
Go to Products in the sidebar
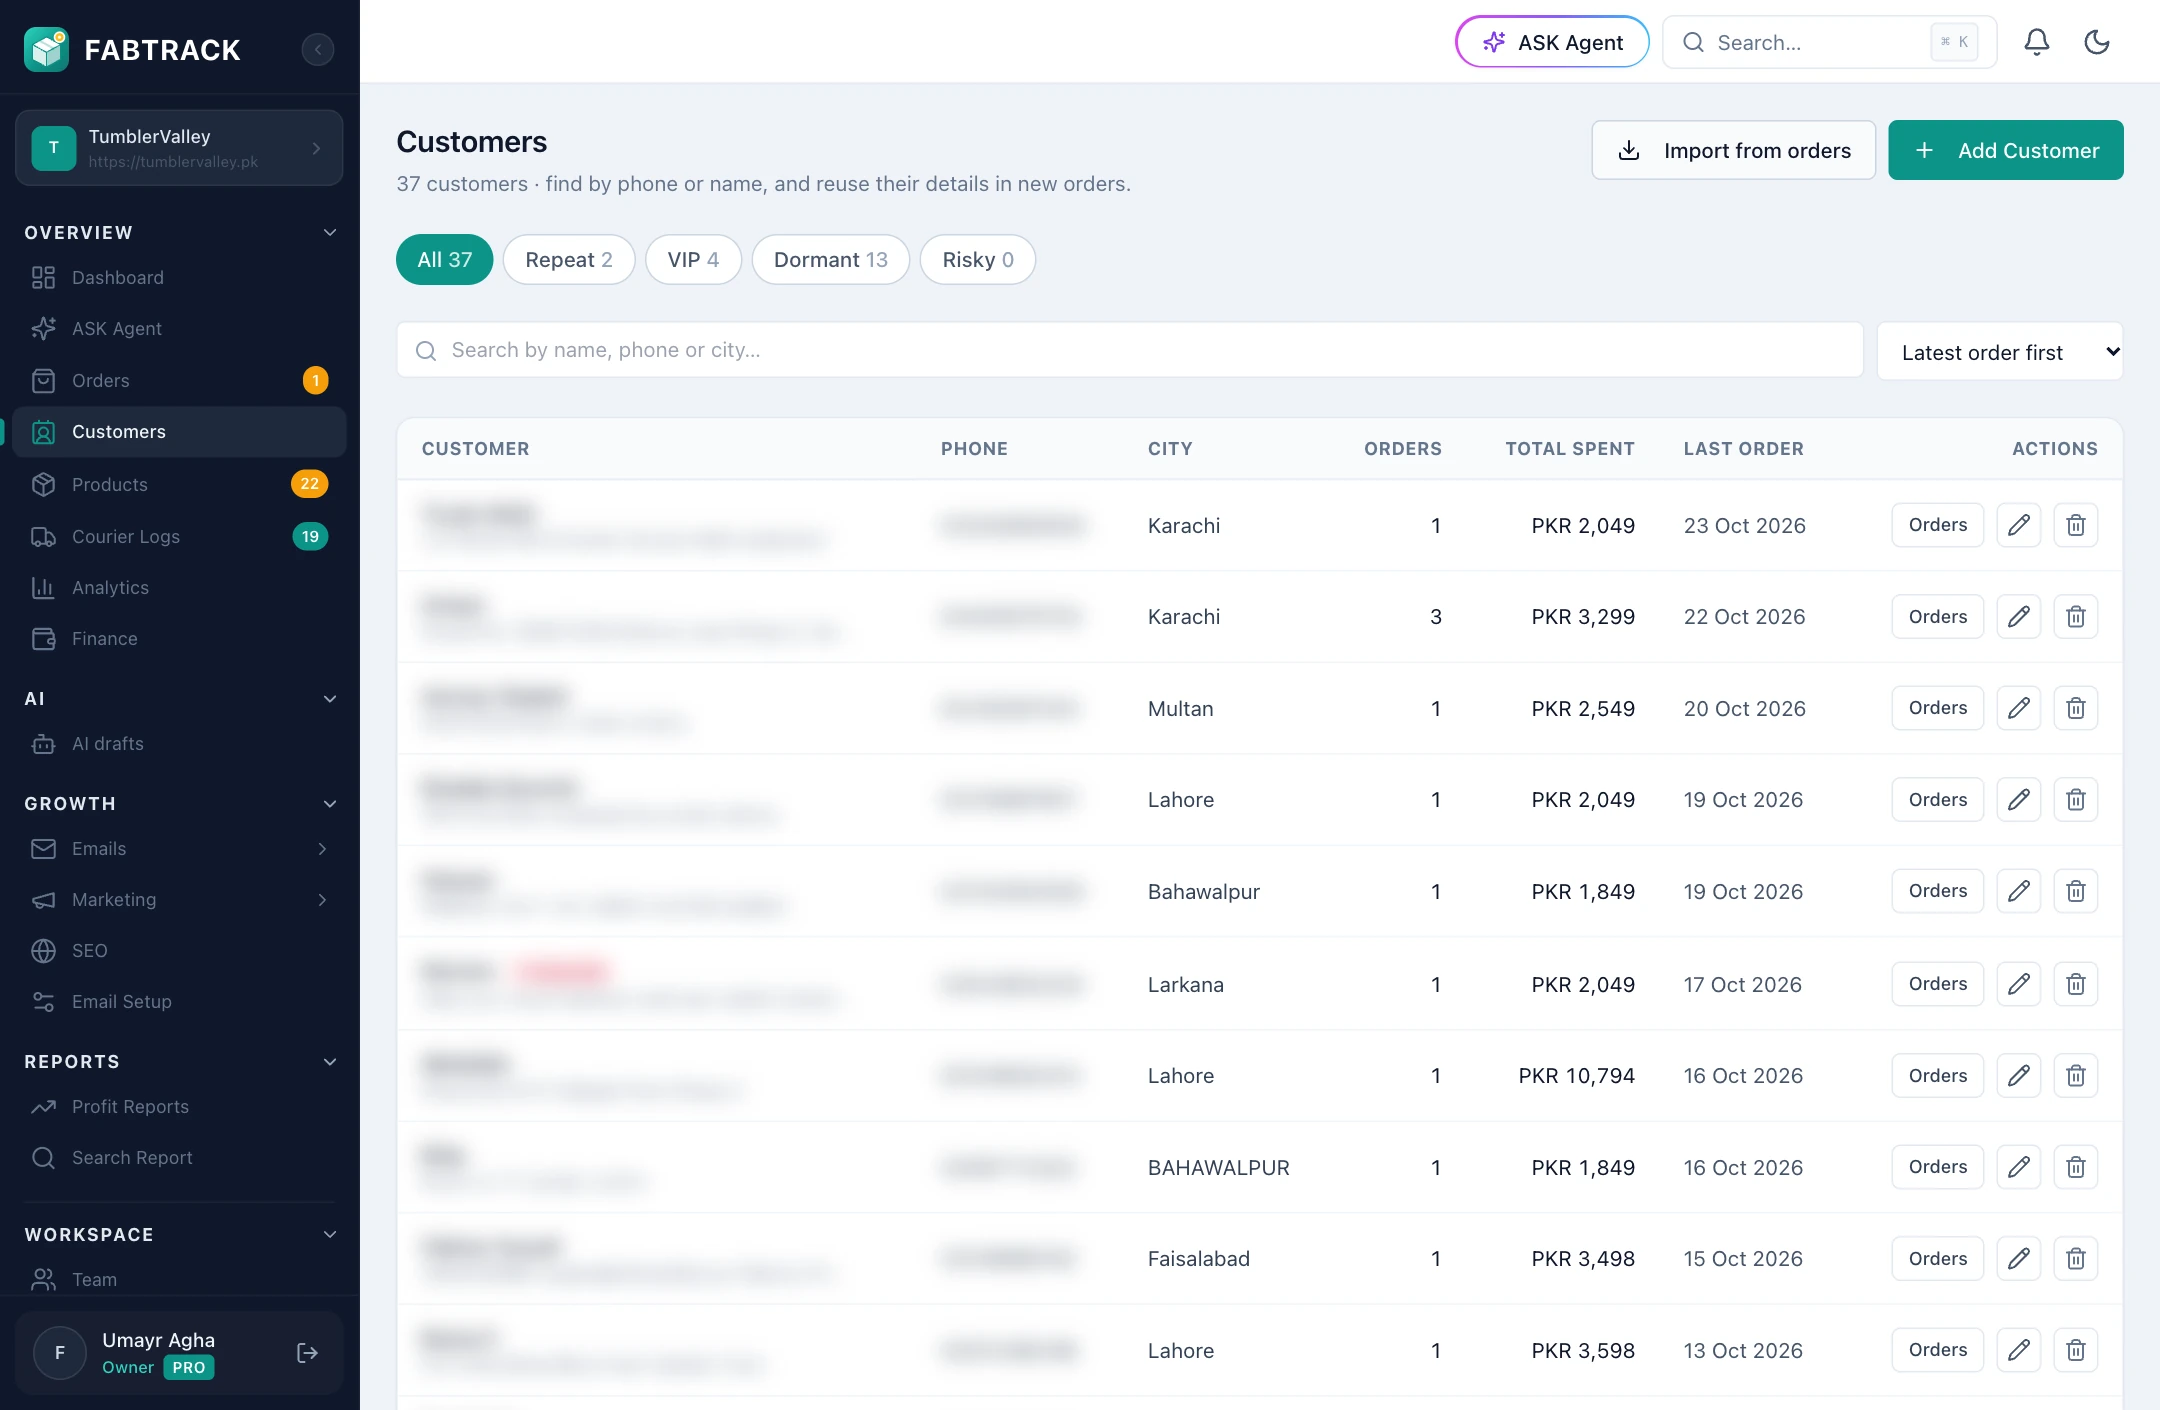click(x=180, y=484)
